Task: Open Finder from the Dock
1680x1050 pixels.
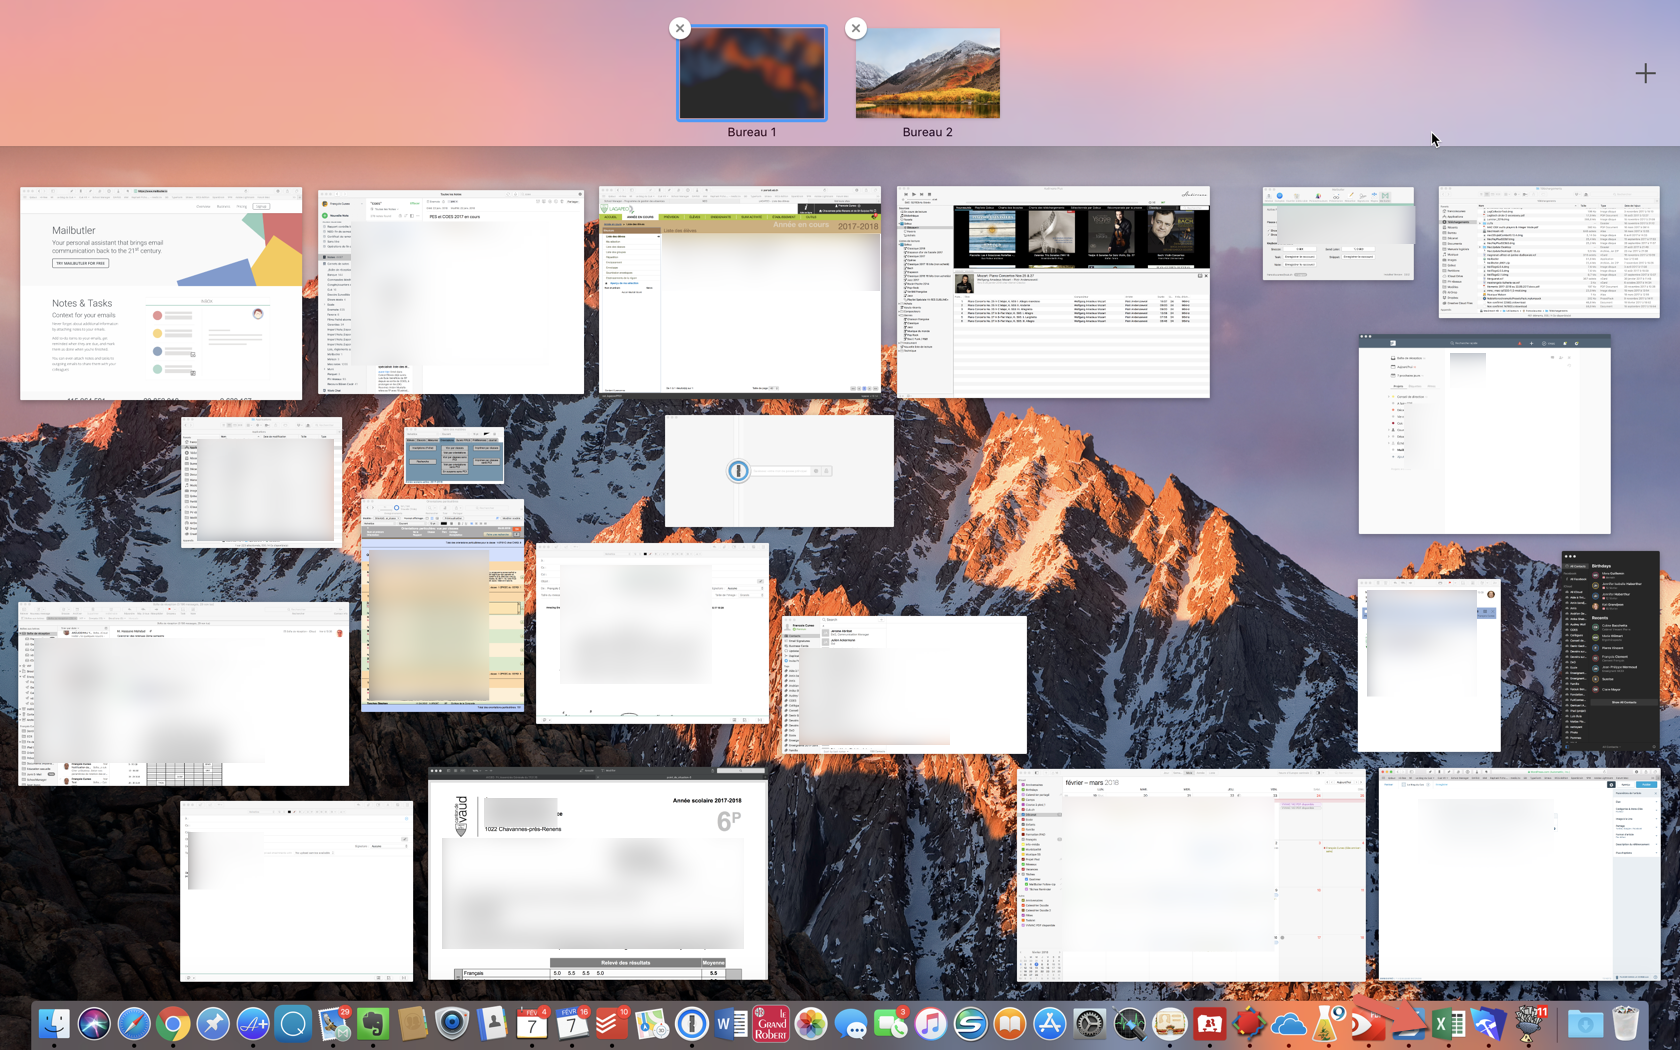Action: point(54,1024)
